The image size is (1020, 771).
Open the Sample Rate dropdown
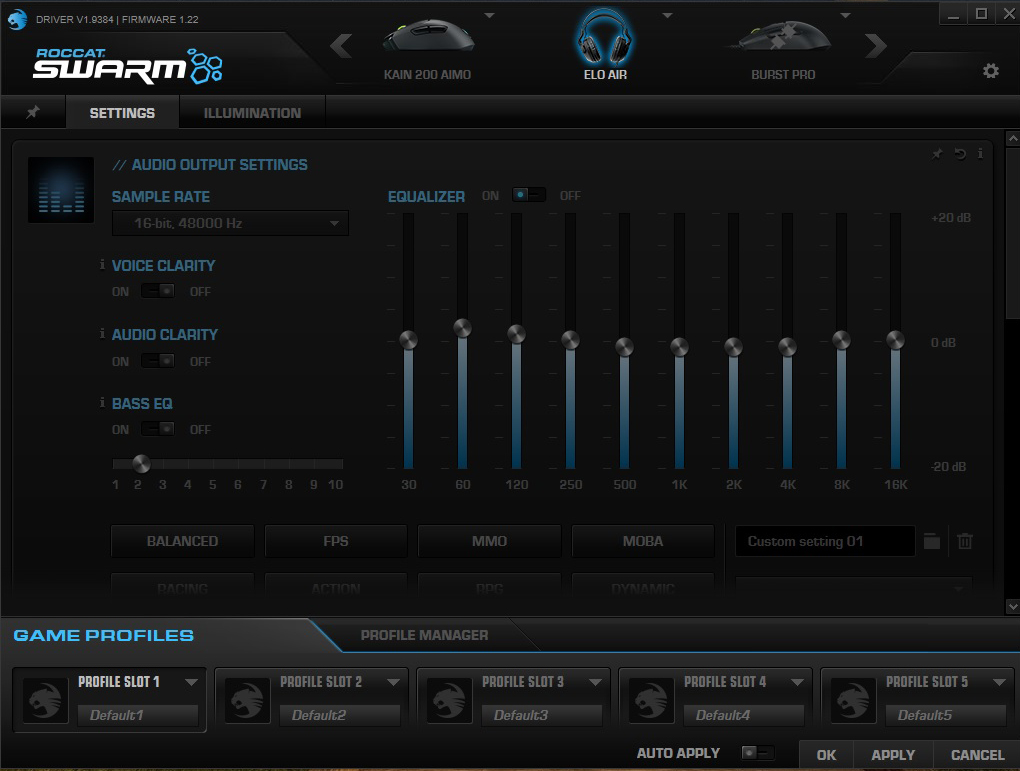(230, 223)
